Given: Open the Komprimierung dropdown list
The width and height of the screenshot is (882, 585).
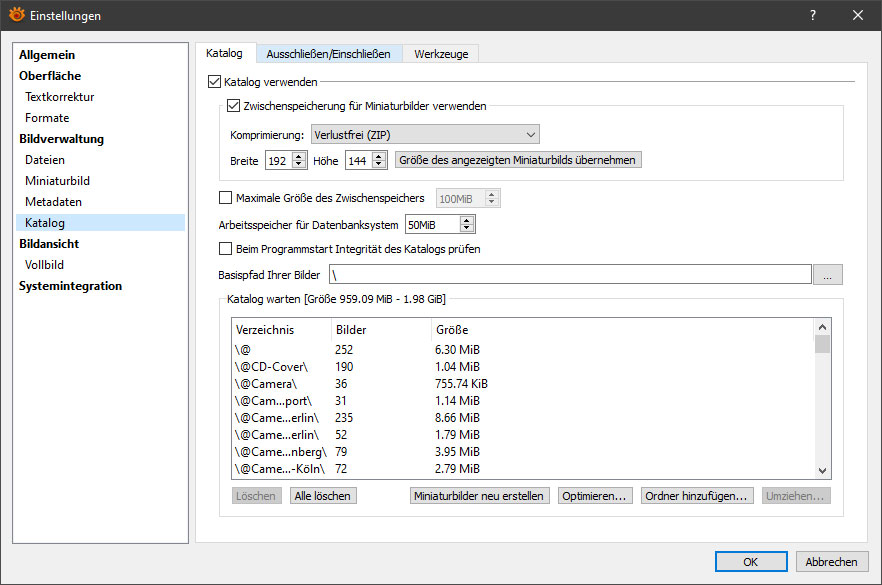Looking at the screenshot, I should pyautogui.click(x=424, y=134).
